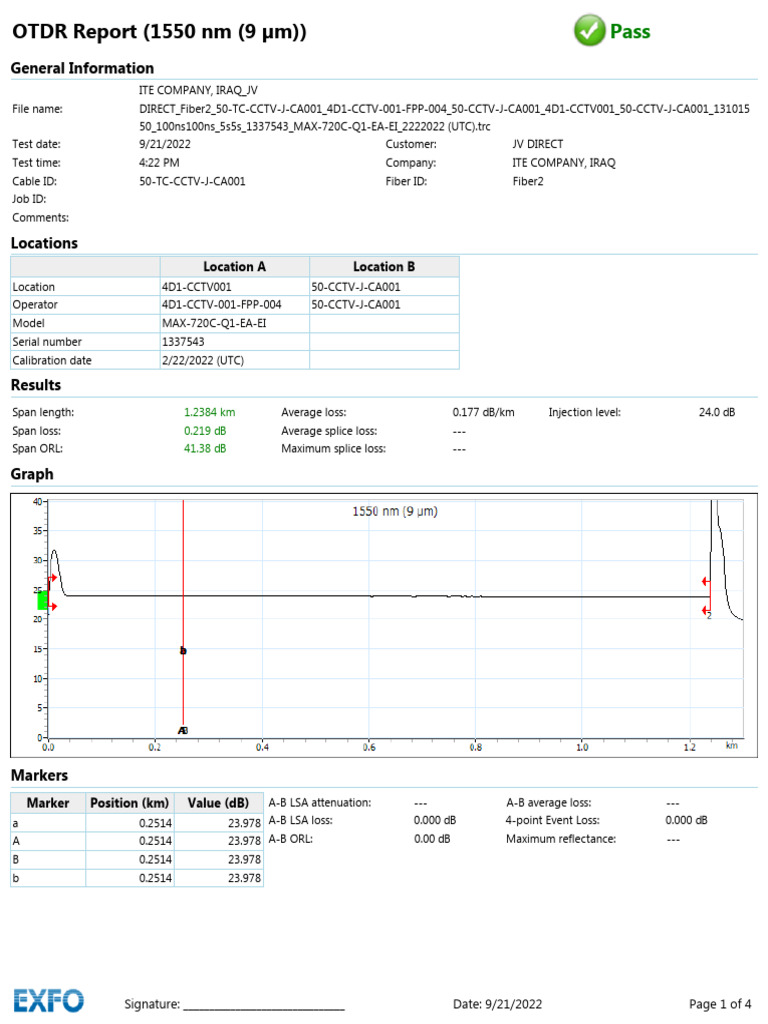
Task: Click the 'OTDR Report (1550 nm (9 µm))' heading
Action: click(159, 31)
